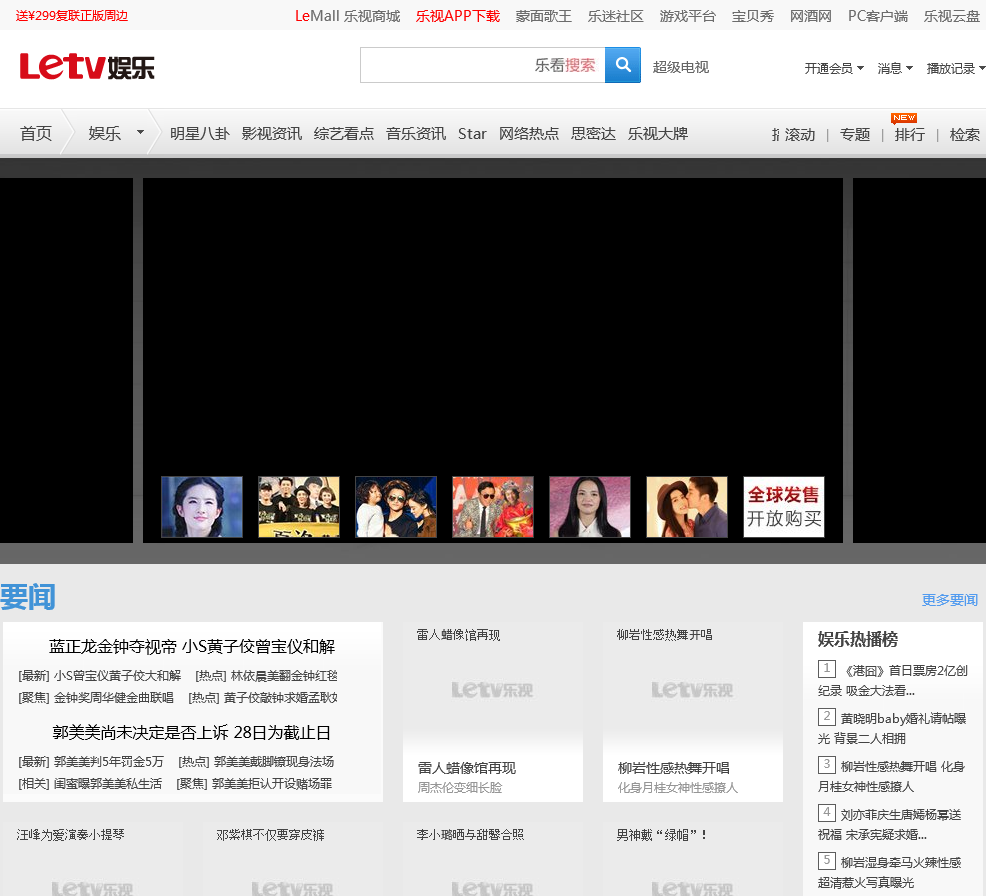
Task: Select the 全球发售 开放购买 thumbnail
Action: point(784,507)
